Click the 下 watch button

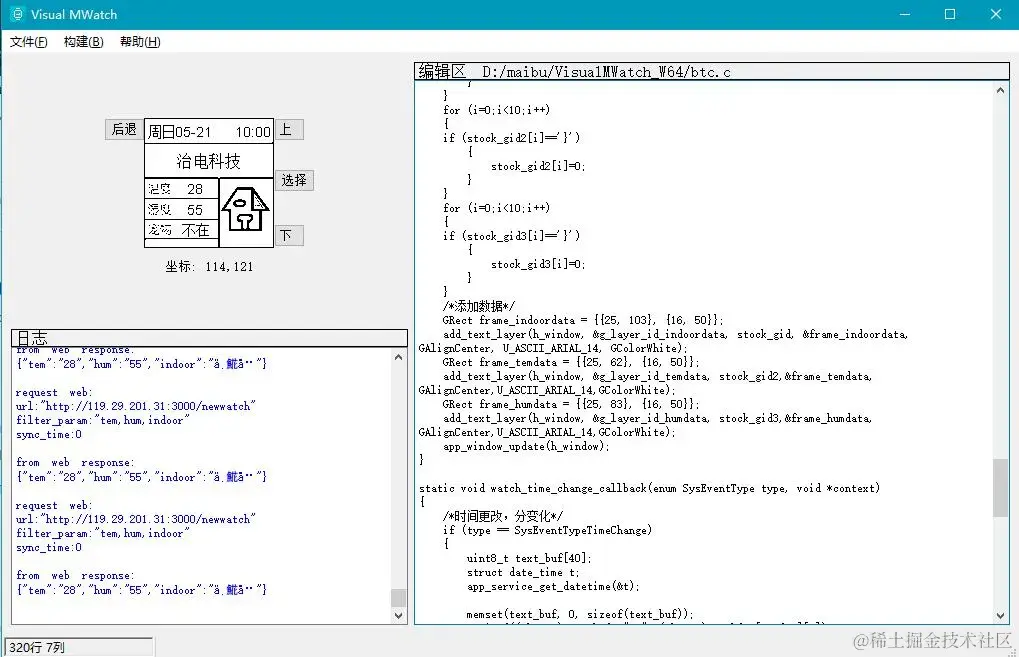(289, 235)
